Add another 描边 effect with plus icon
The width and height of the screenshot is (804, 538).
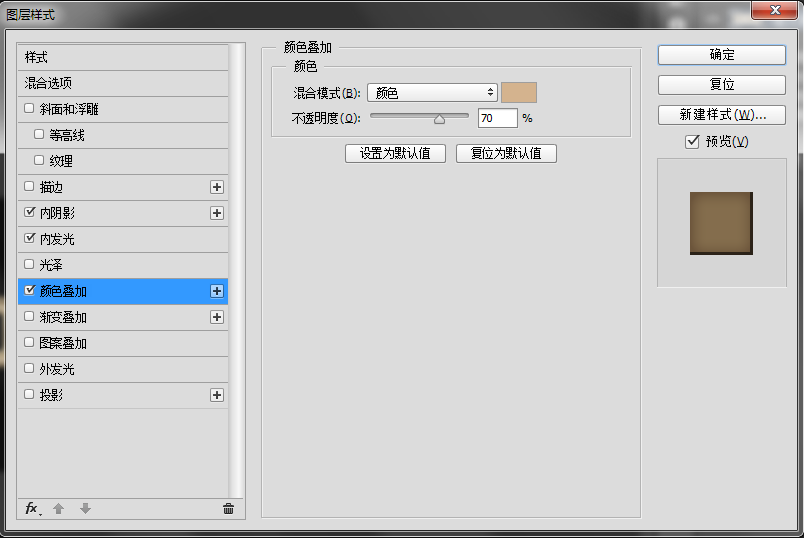pyautogui.click(x=217, y=187)
